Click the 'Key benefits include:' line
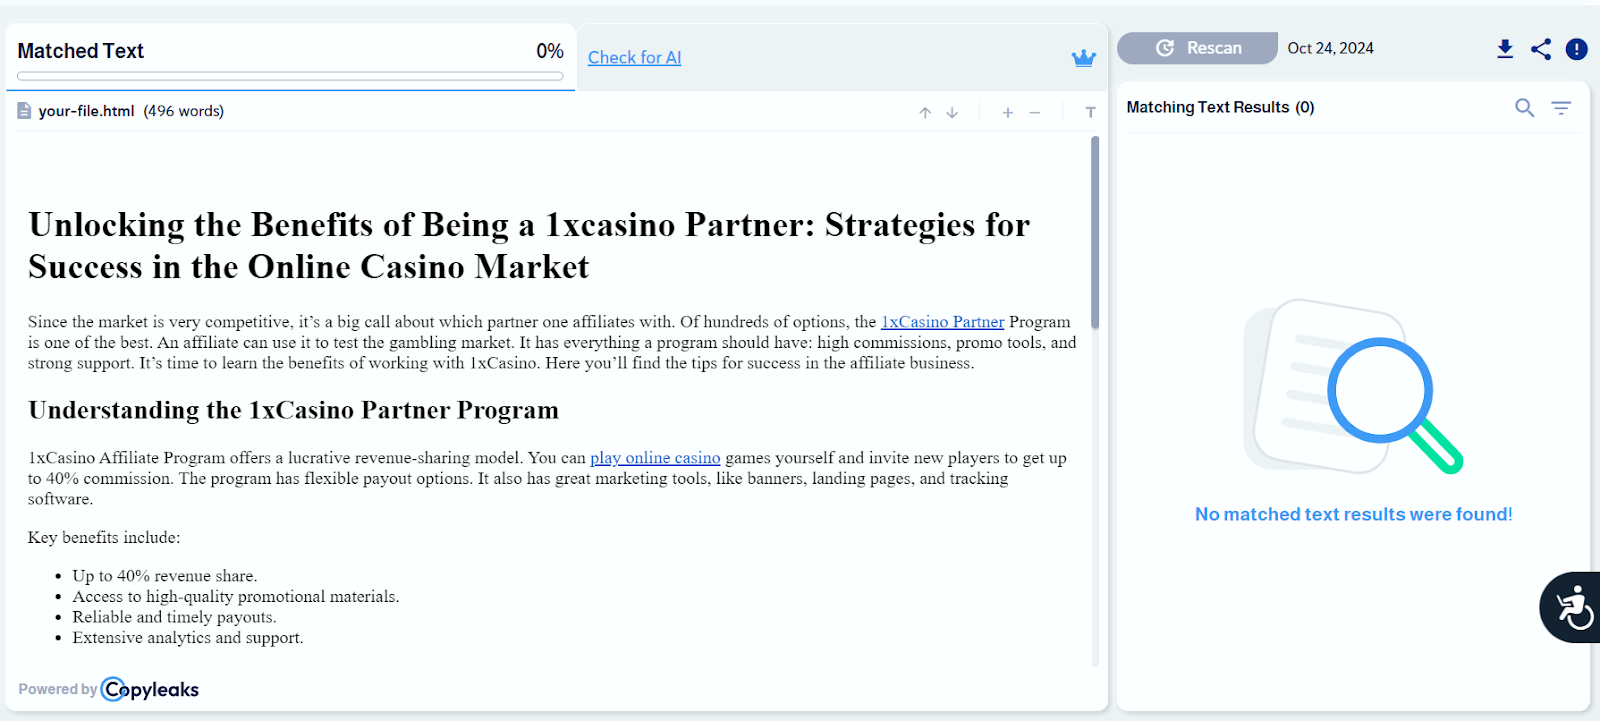Screen dimensions: 1600x721 coord(104,538)
